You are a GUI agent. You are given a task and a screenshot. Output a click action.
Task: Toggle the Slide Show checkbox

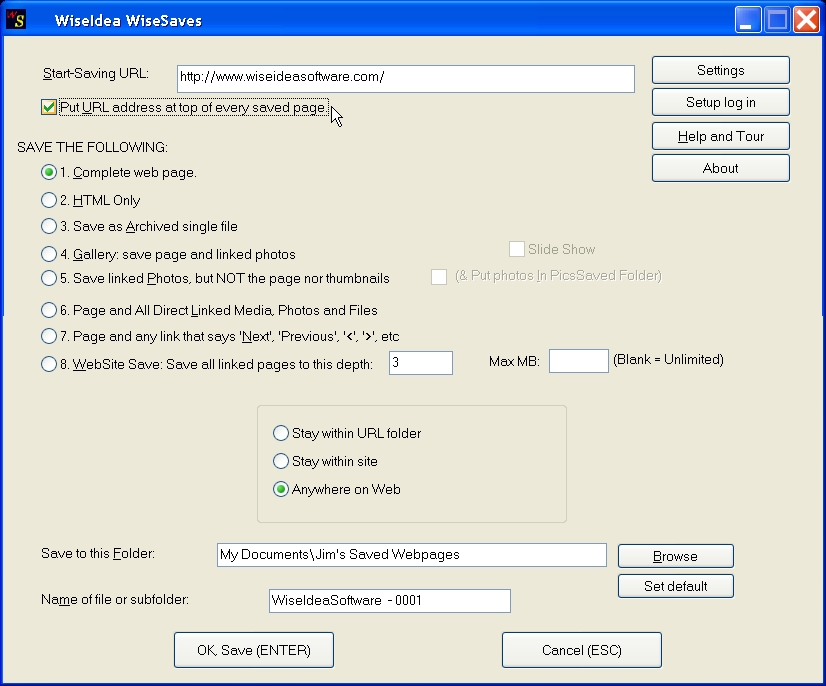tap(517, 249)
